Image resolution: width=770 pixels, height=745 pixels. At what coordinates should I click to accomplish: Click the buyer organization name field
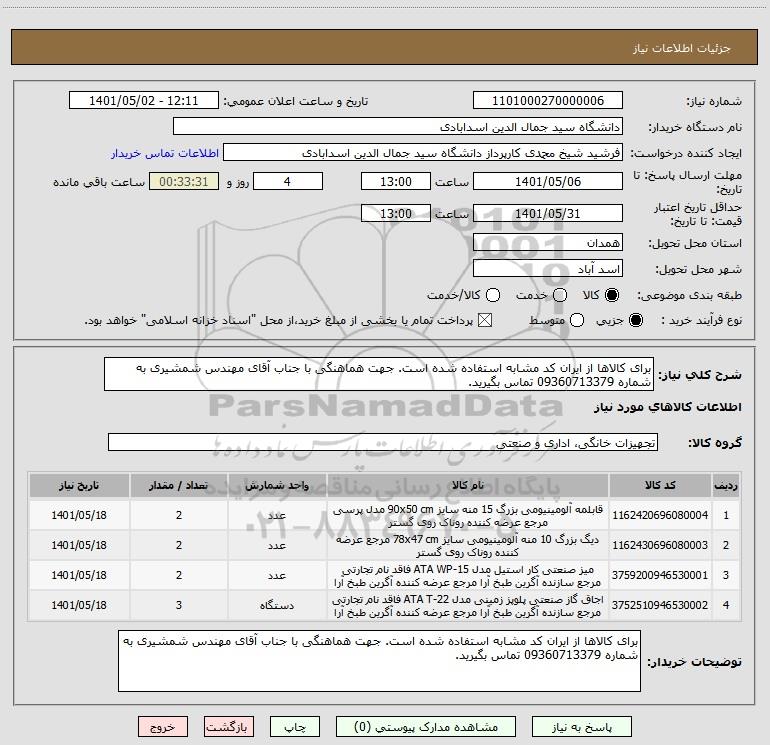398,127
